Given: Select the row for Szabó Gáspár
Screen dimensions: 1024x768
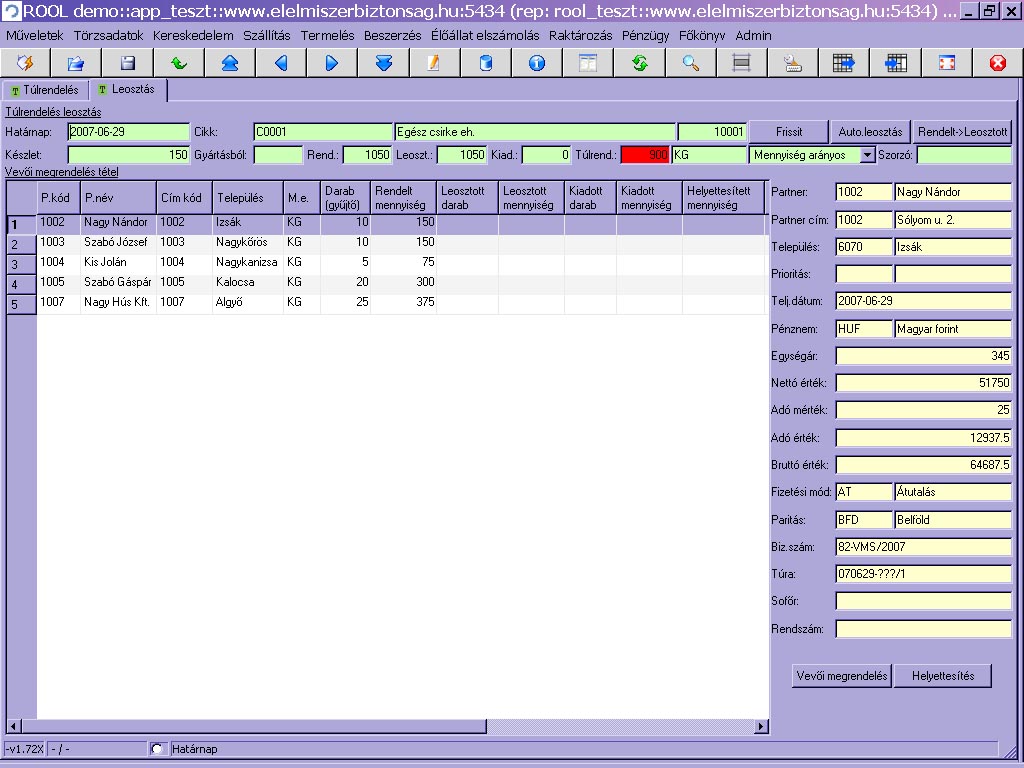Looking at the screenshot, I should click(115, 283).
